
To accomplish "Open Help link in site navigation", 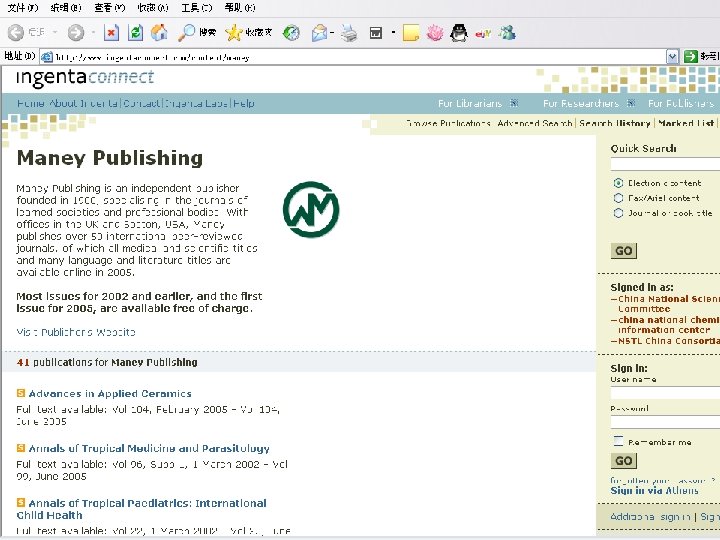I will point(243,103).
